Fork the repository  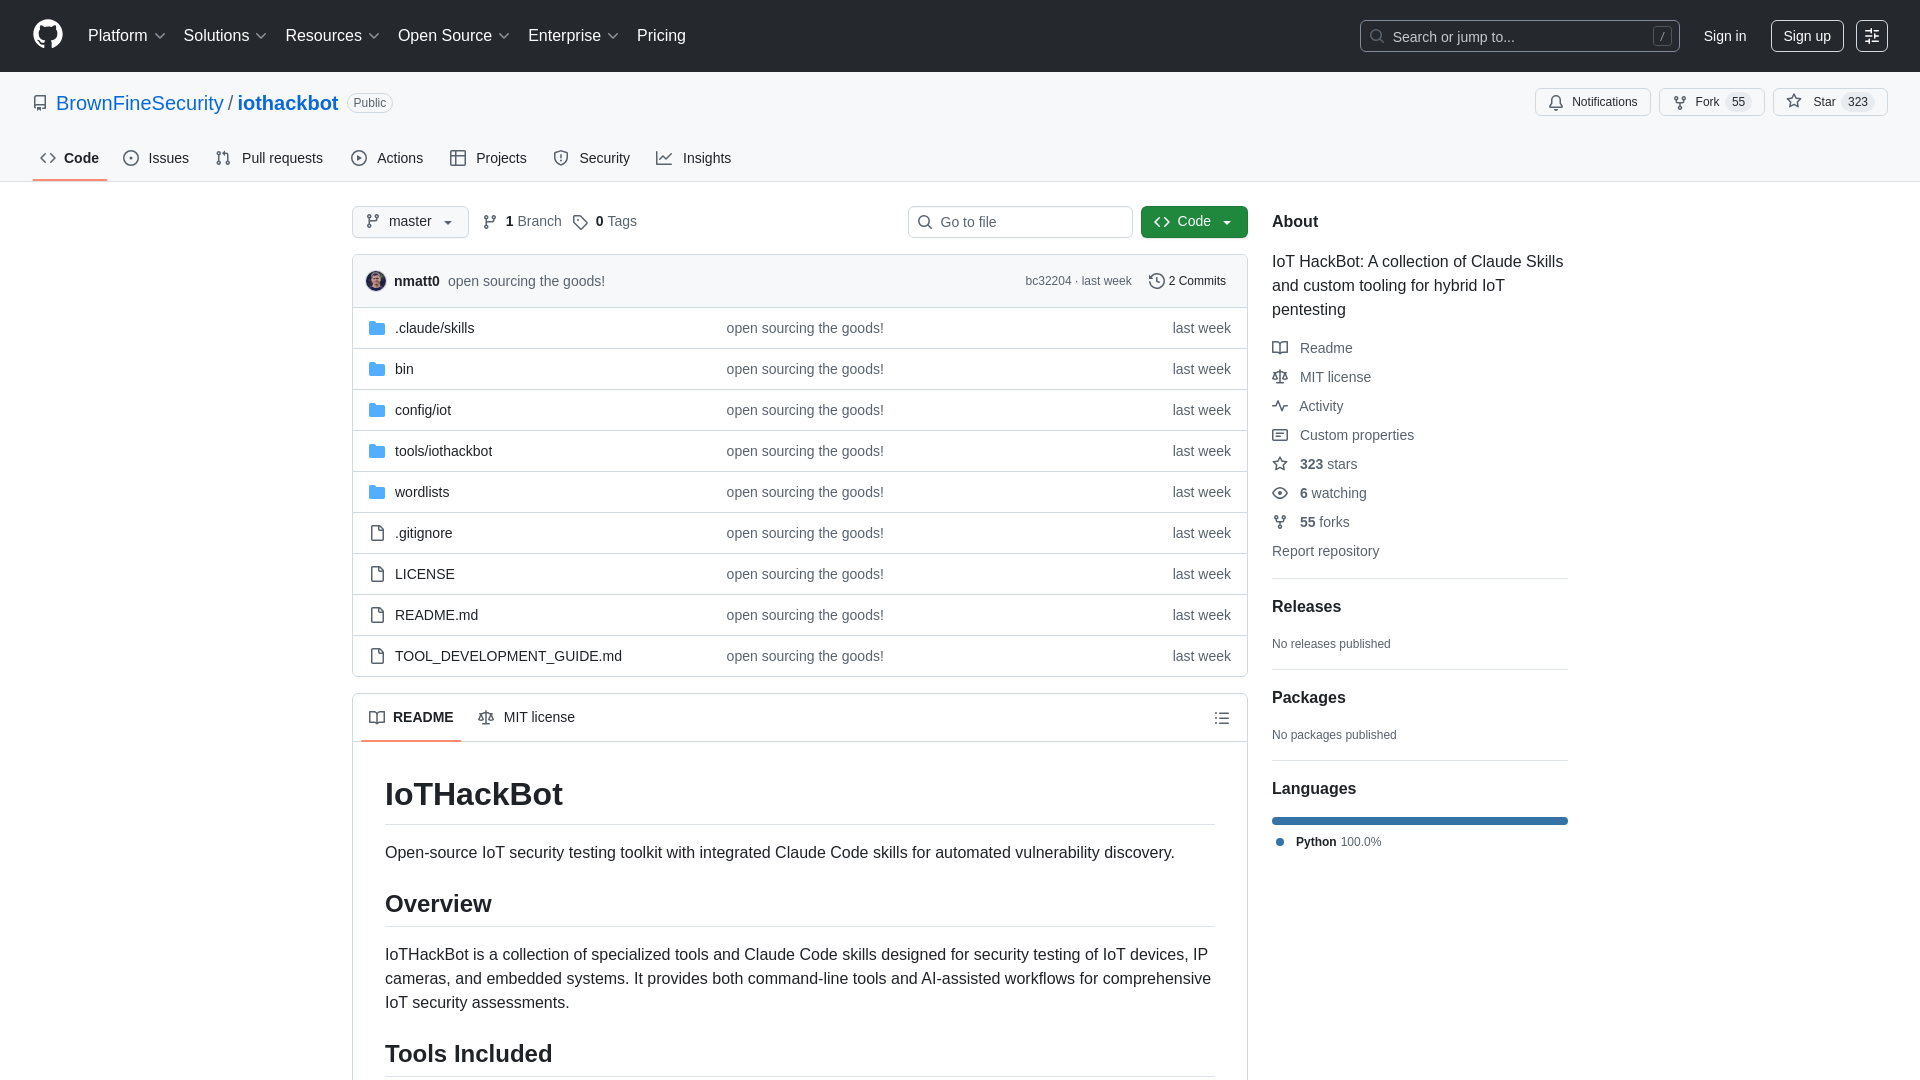(x=1710, y=102)
